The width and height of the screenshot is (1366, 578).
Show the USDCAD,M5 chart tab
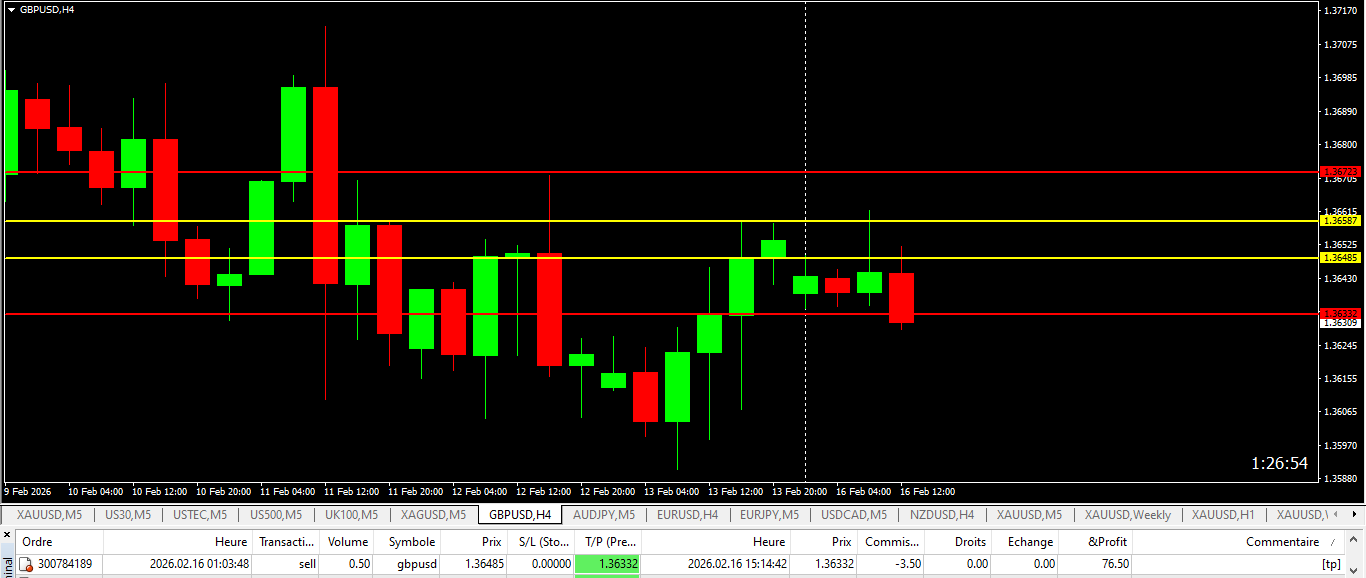(x=854, y=515)
